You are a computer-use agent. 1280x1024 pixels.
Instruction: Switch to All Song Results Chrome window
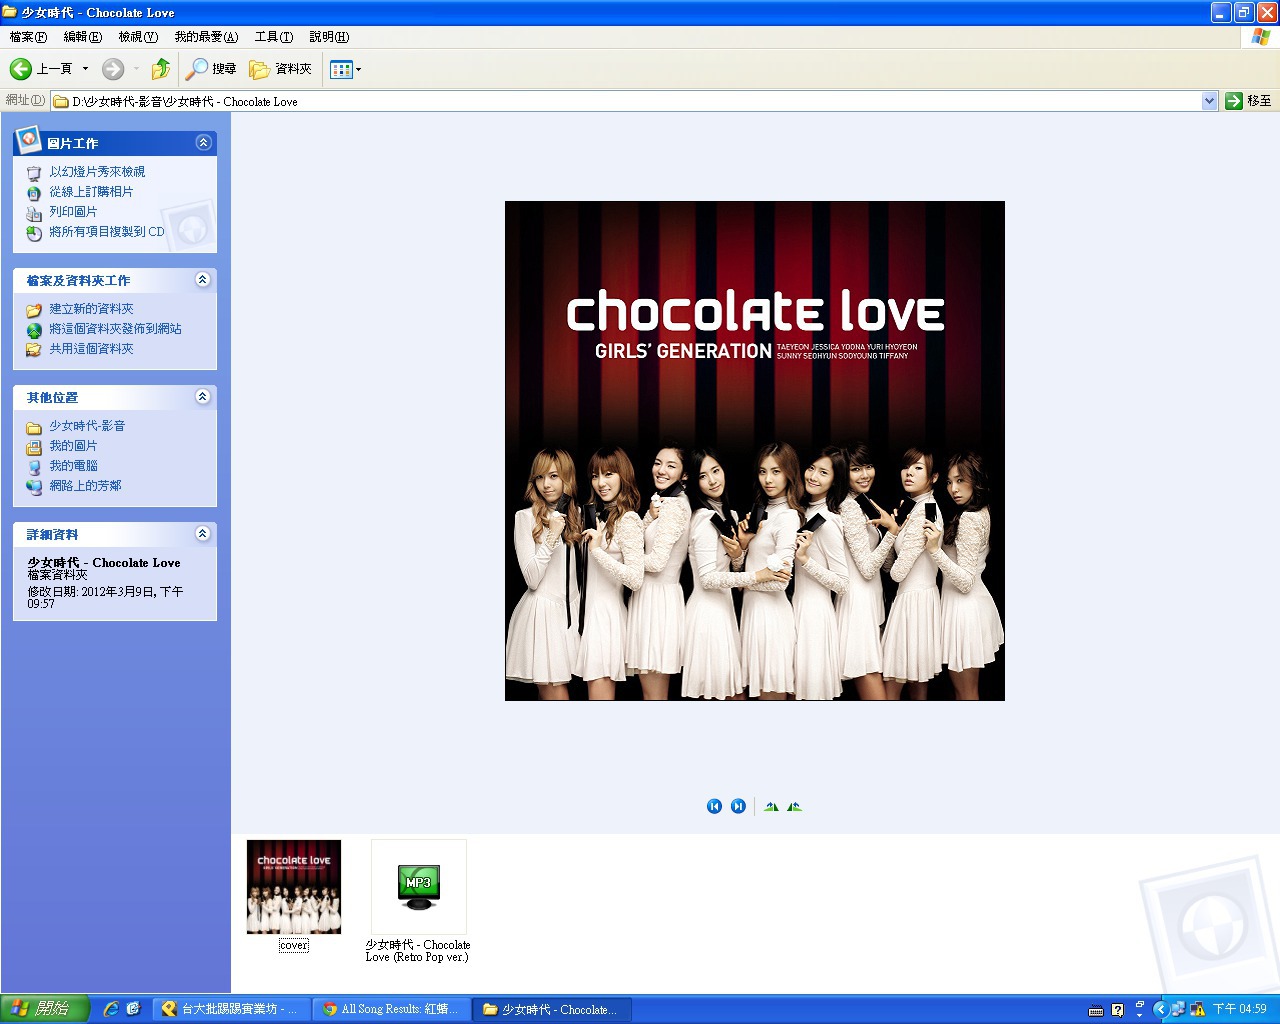391,1009
